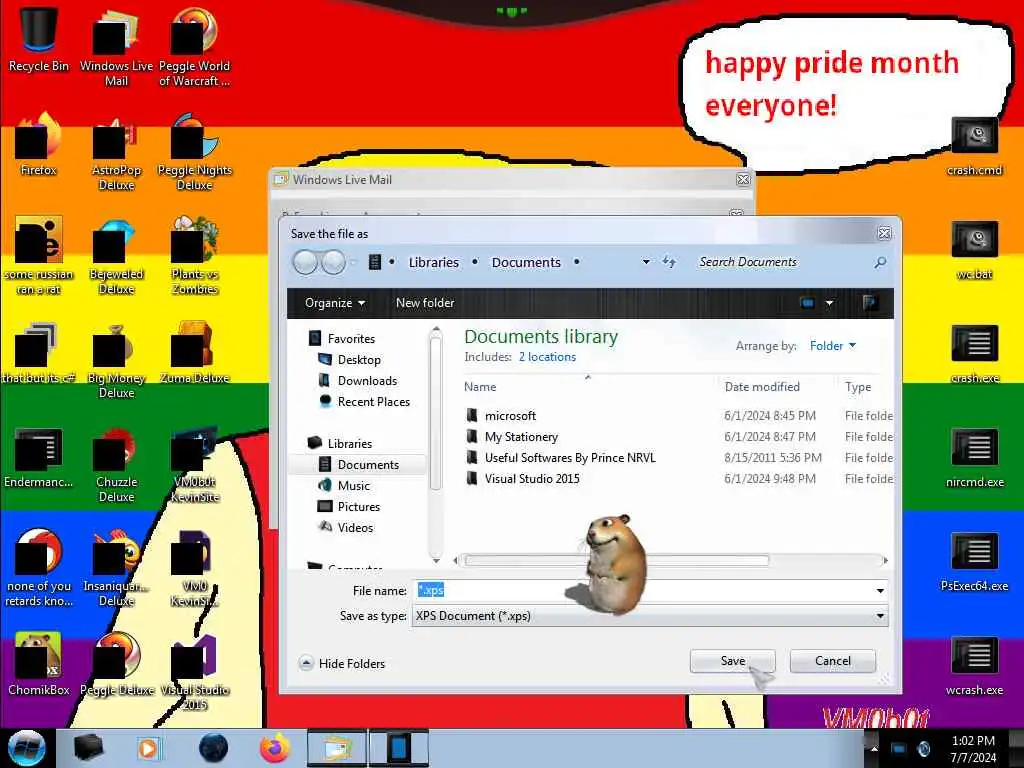The image size is (1024, 768).
Task: Select Music library in navigation pane
Action: coord(344,485)
